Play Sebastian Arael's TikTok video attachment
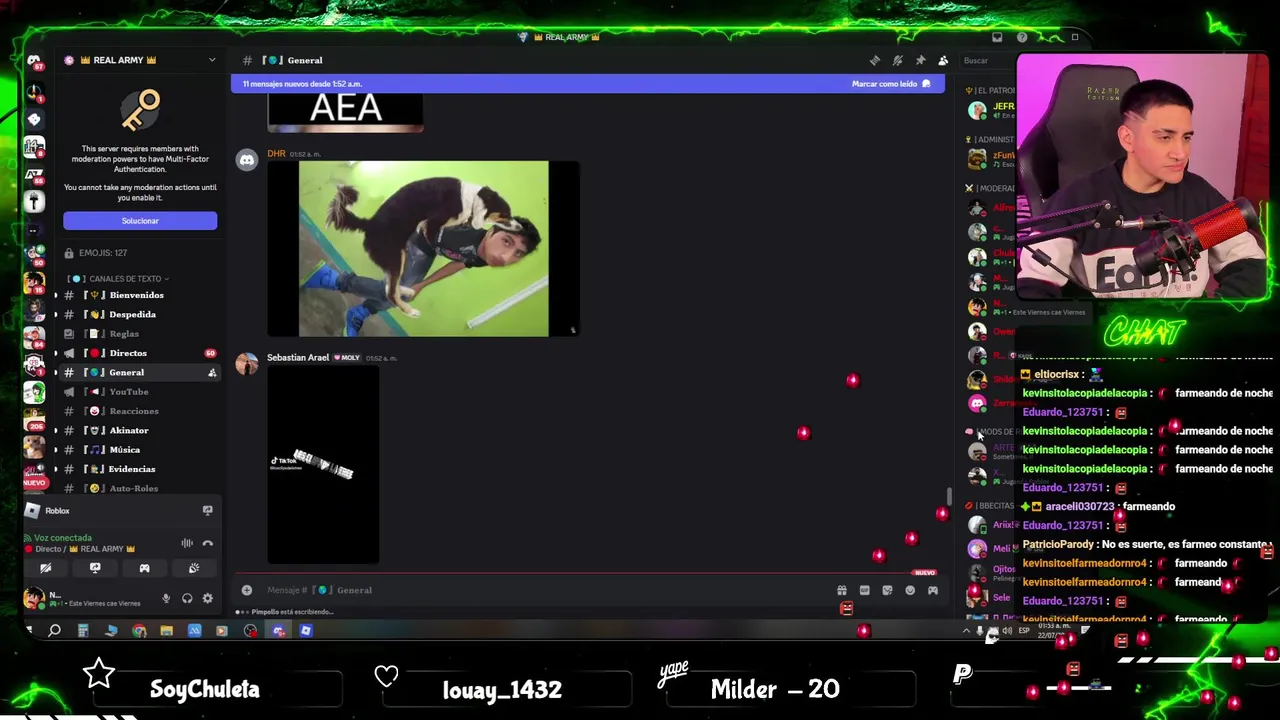The height and width of the screenshot is (720, 1280). 323,466
